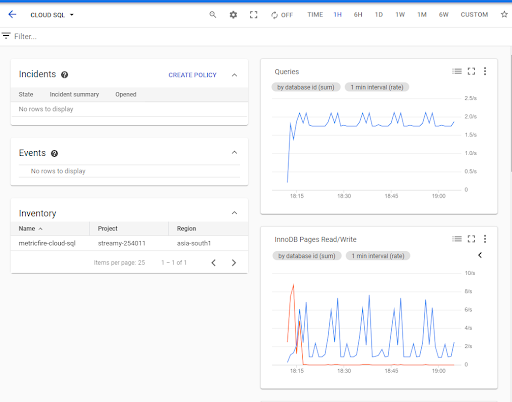Toggle legend on InnoDB Pages chart
The image size is (512, 402).
coord(457,239)
